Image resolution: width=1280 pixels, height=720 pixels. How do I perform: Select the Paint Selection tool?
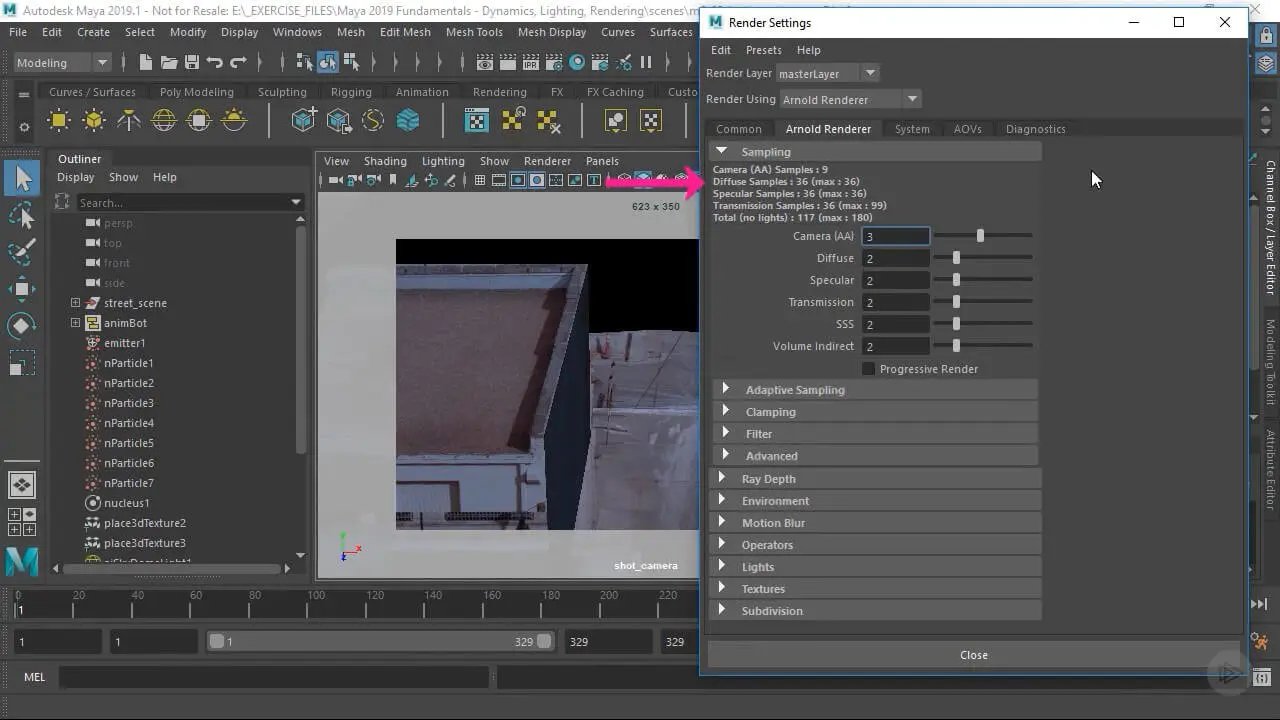(22, 251)
